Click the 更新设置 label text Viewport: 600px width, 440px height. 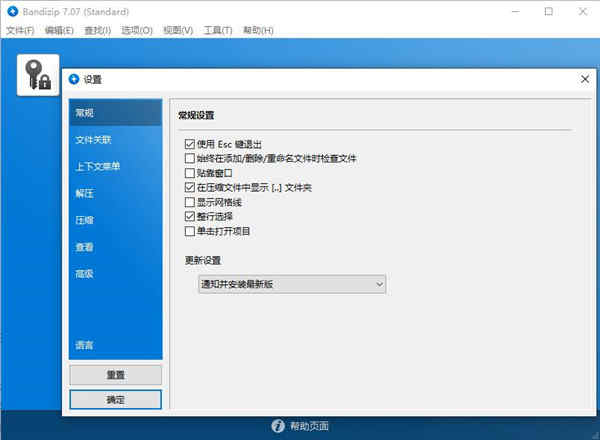point(203,261)
